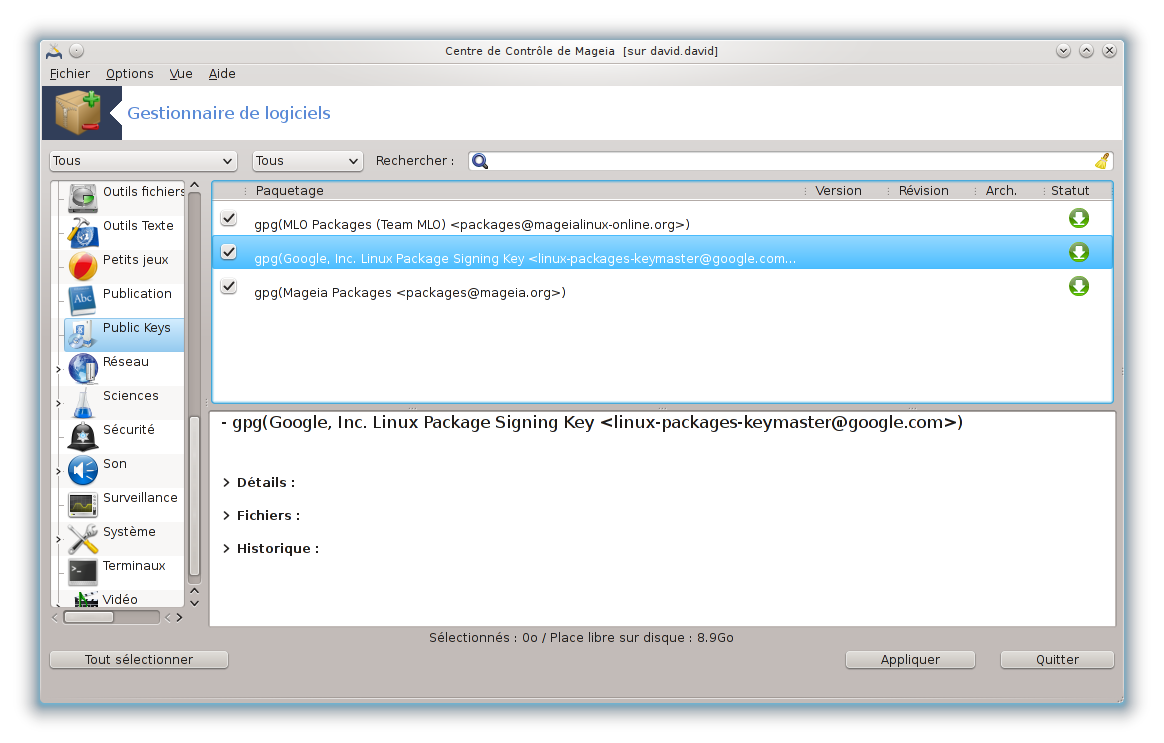The height and width of the screenshot is (743, 1164).
Task: Click the Terminaux terminal icon
Action: (x=82, y=572)
